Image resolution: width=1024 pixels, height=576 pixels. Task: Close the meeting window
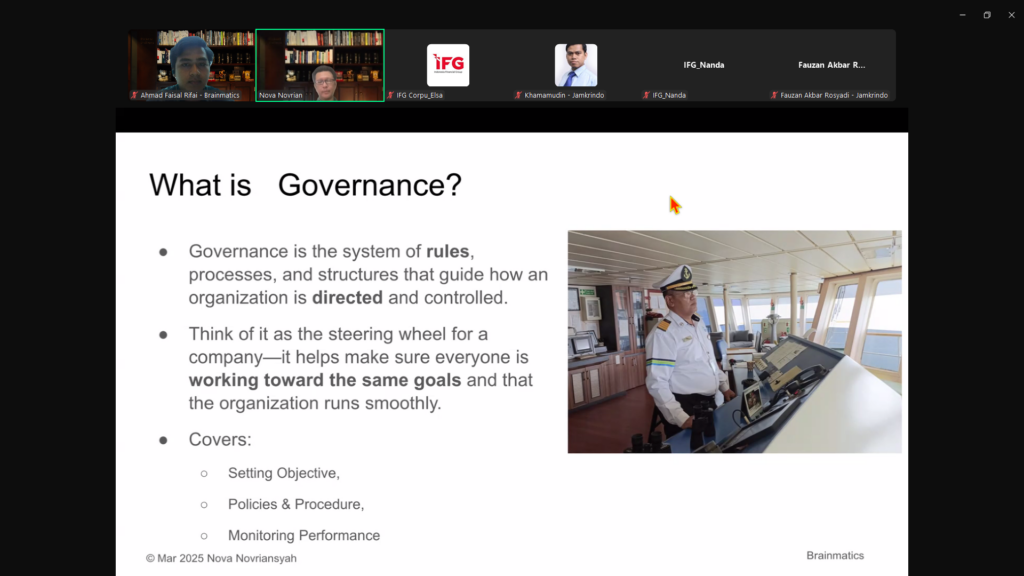pyautogui.click(x=1010, y=14)
